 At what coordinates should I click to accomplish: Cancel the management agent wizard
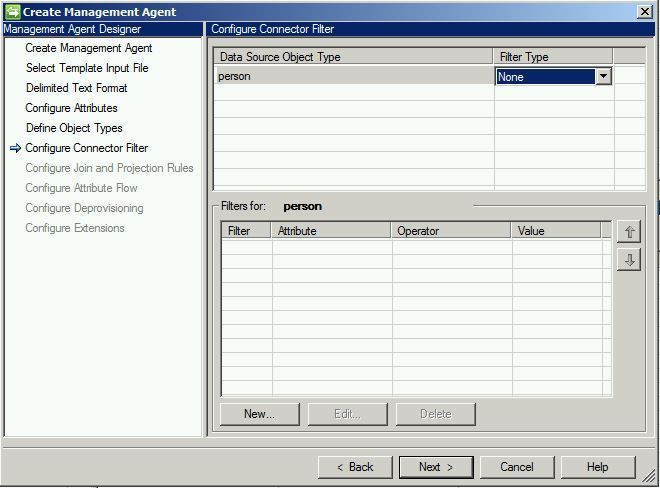pyautogui.click(x=517, y=467)
